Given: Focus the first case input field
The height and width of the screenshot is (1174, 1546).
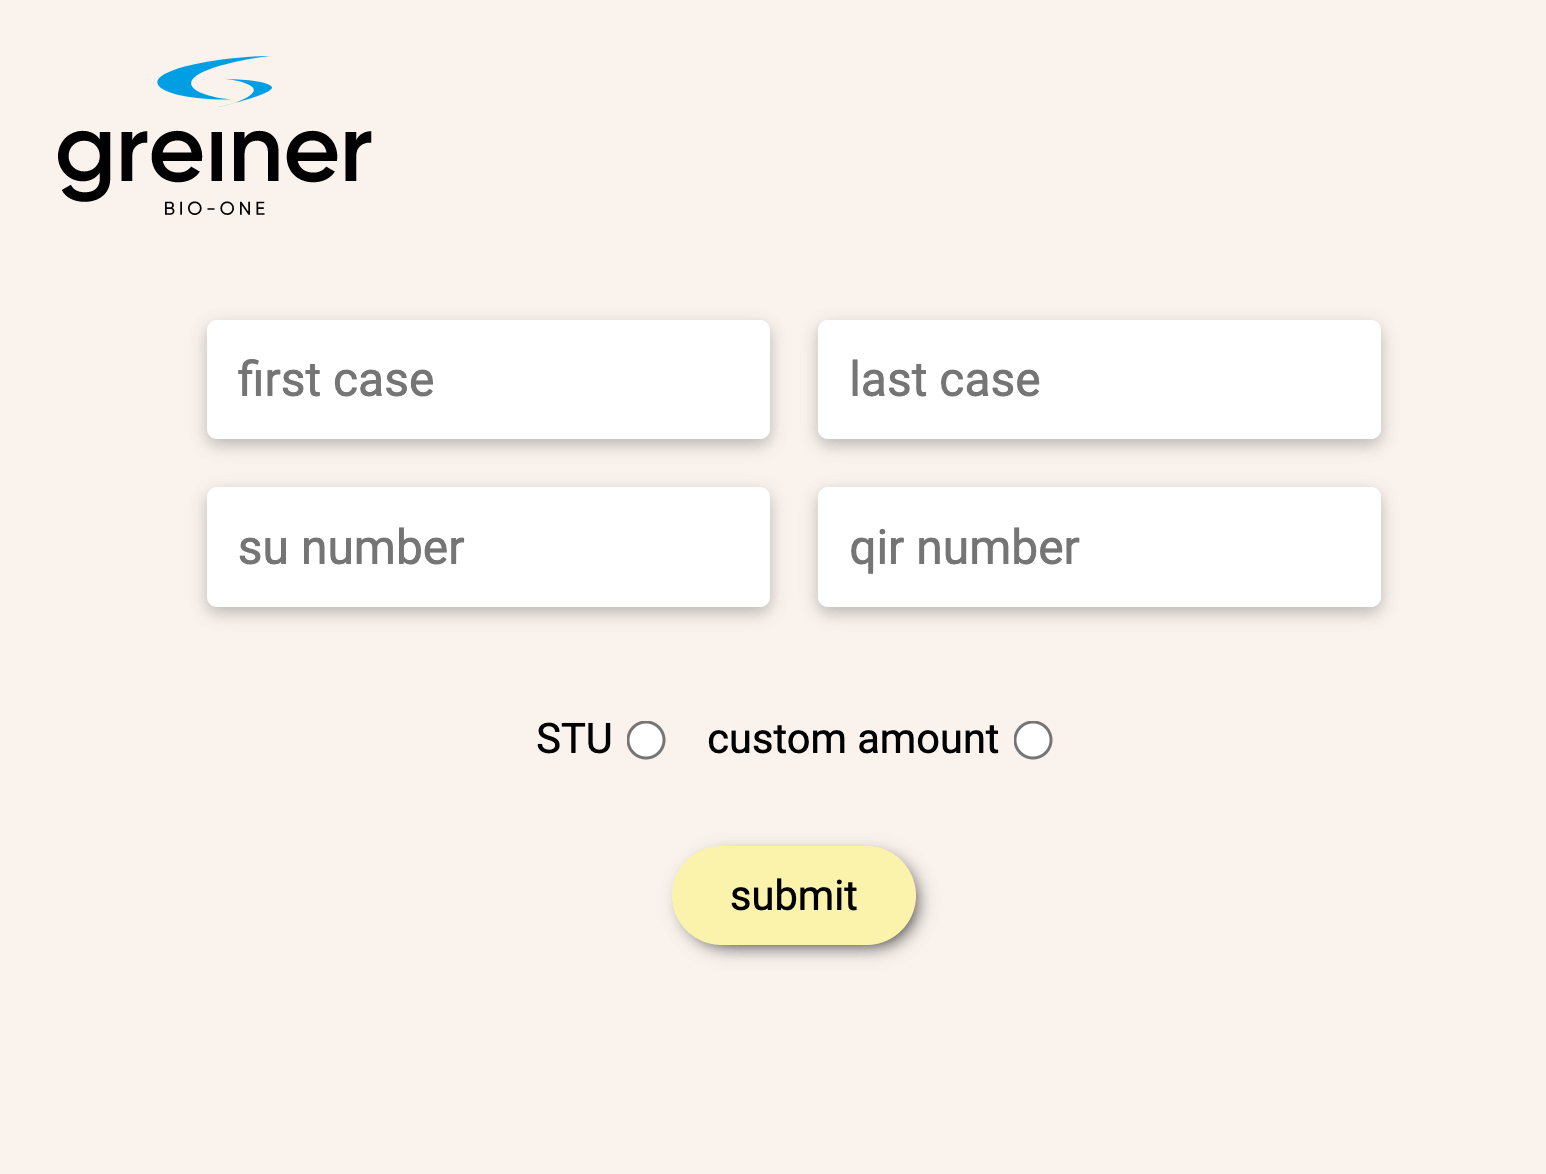Looking at the screenshot, I should click(x=488, y=380).
